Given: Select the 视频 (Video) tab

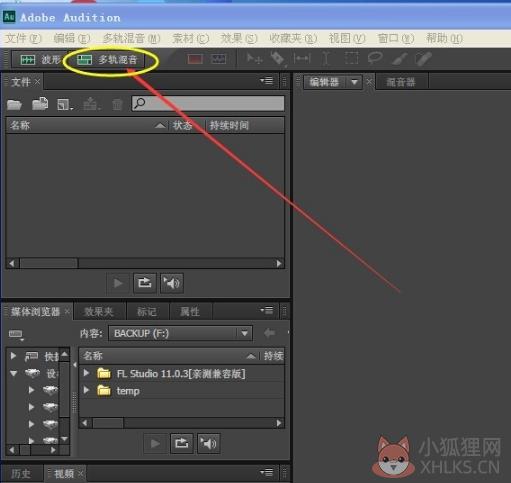Looking at the screenshot, I should tap(64, 473).
